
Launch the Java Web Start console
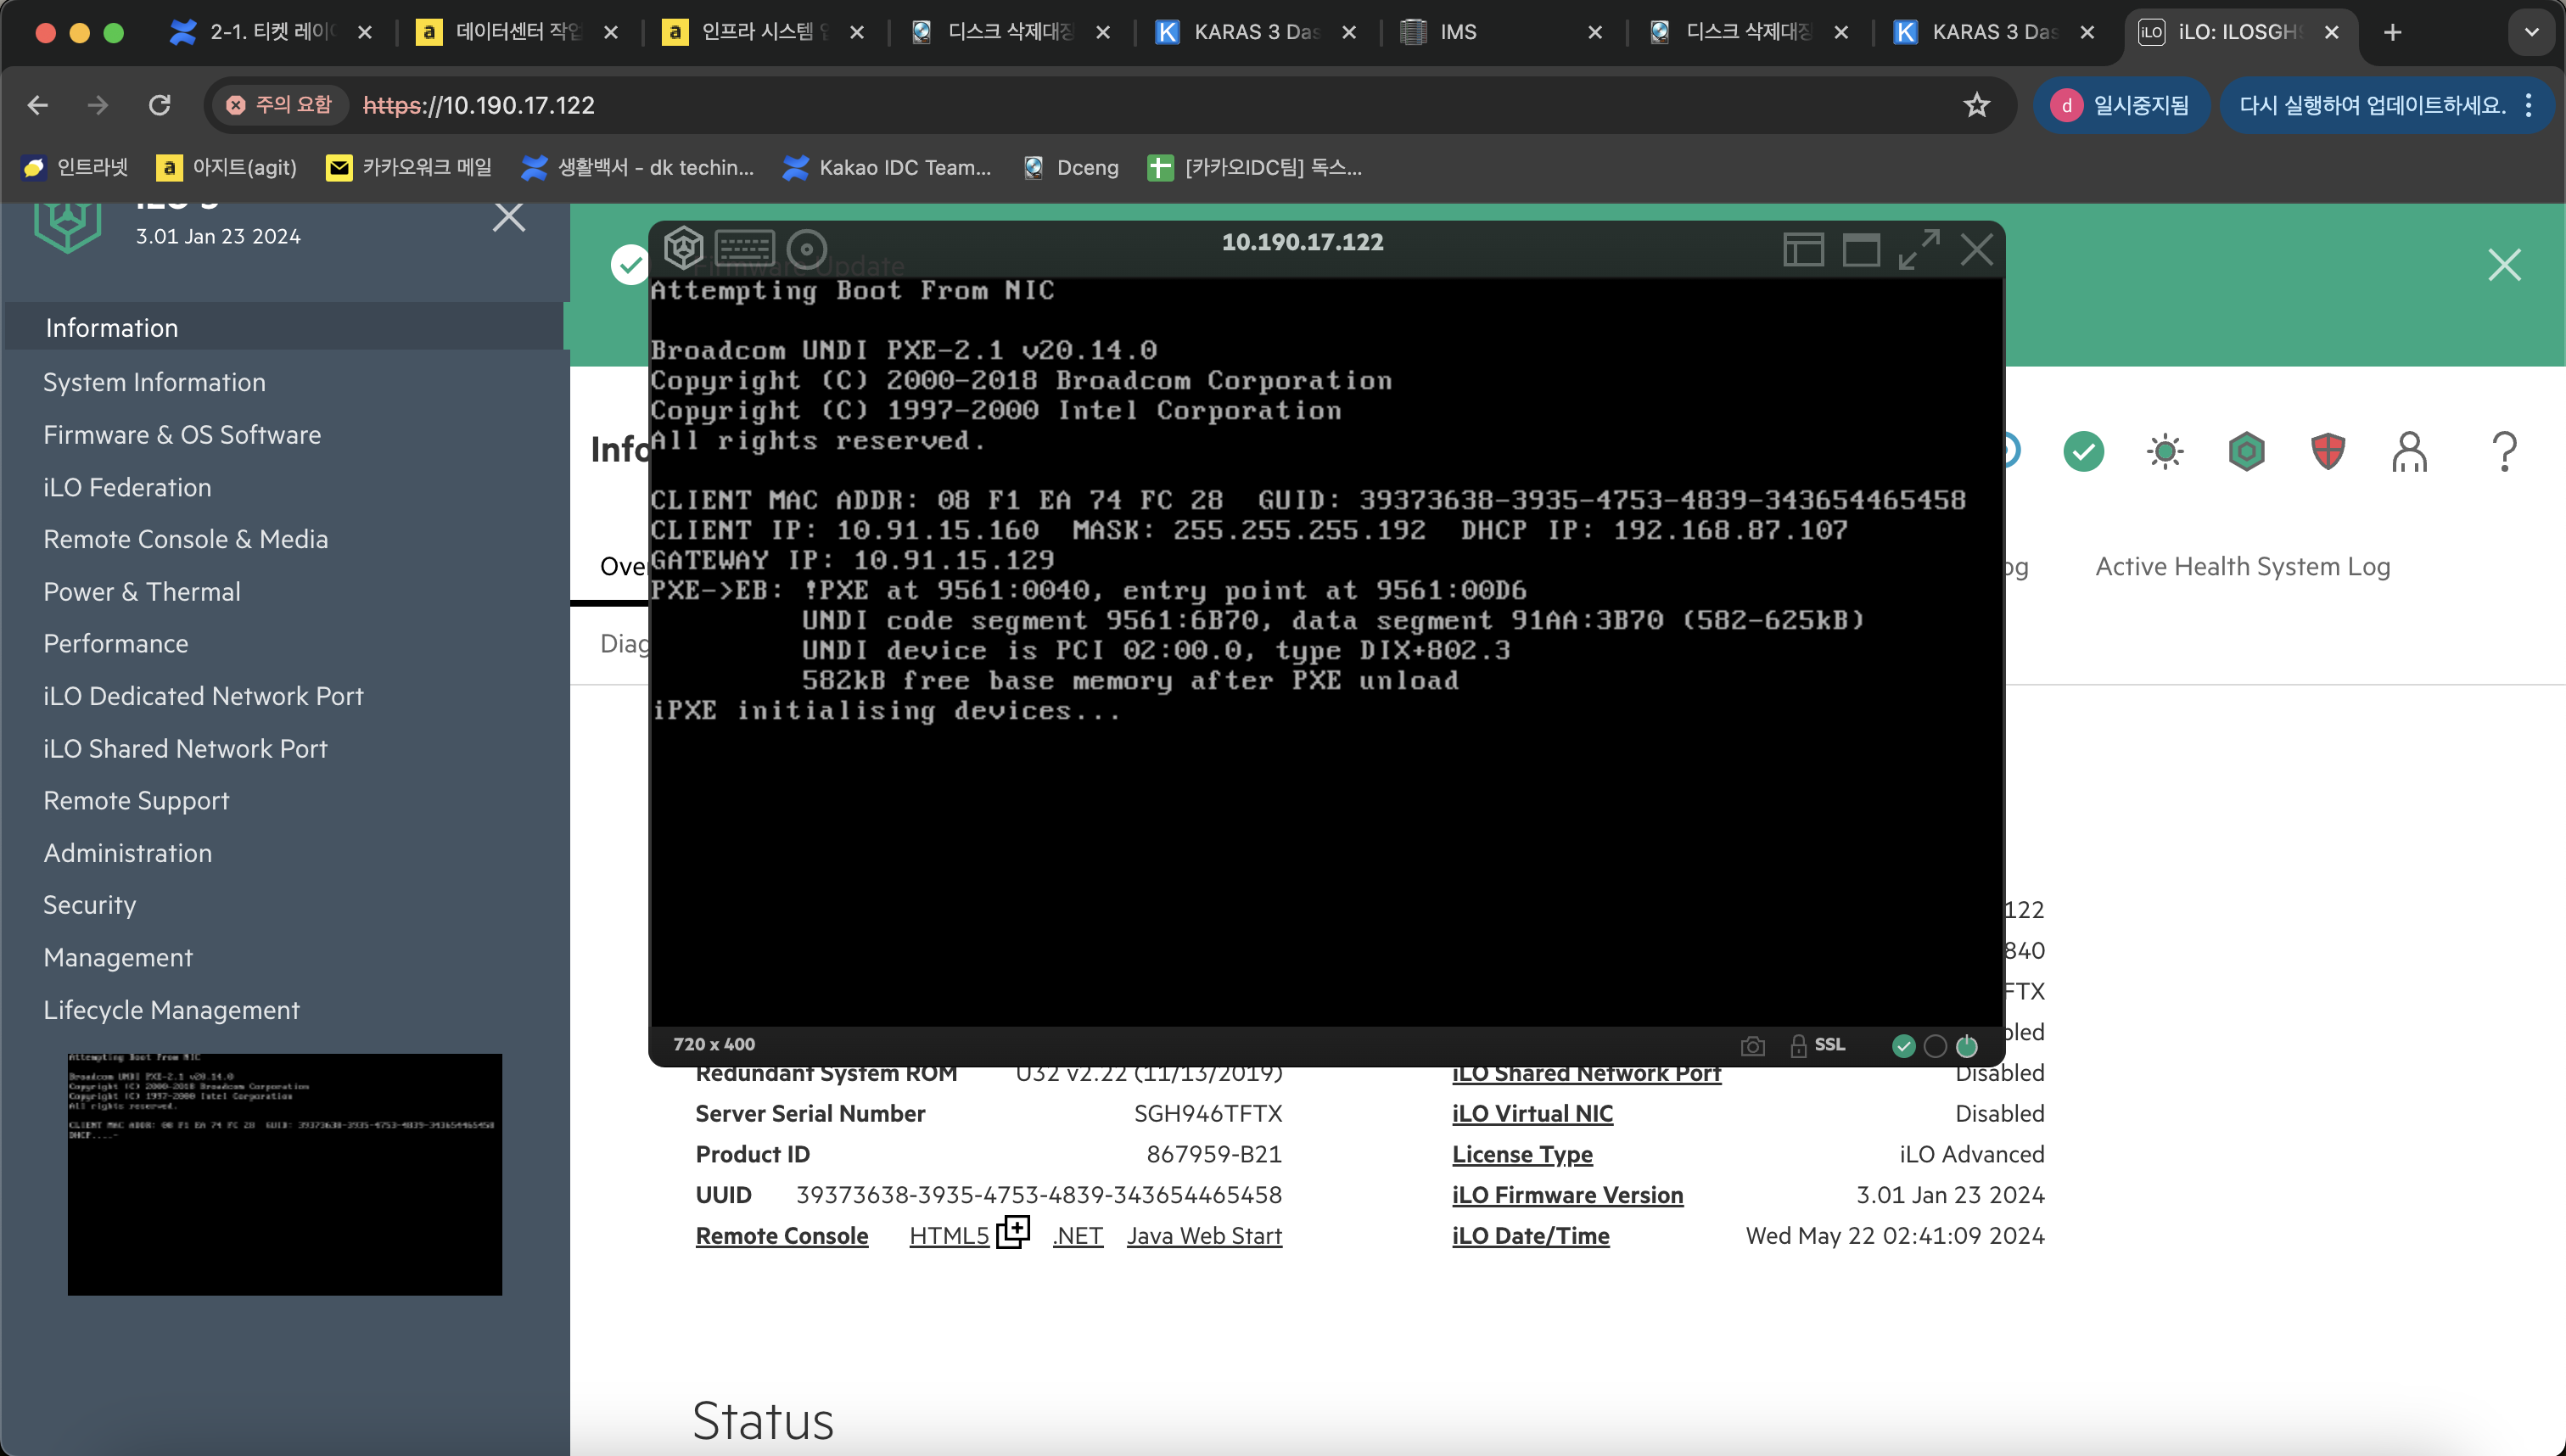coord(1204,1235)
